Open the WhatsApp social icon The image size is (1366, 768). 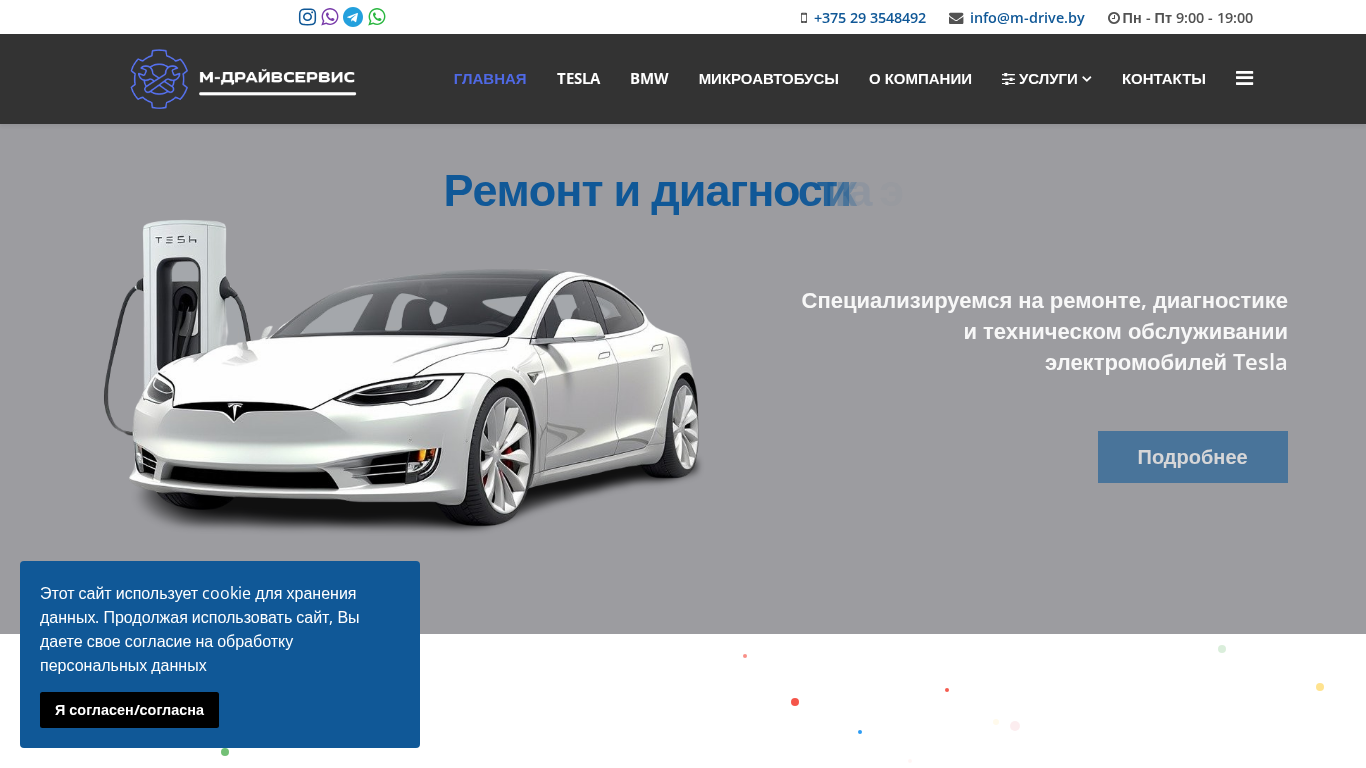pyautogui.click(x=377, y=17)
